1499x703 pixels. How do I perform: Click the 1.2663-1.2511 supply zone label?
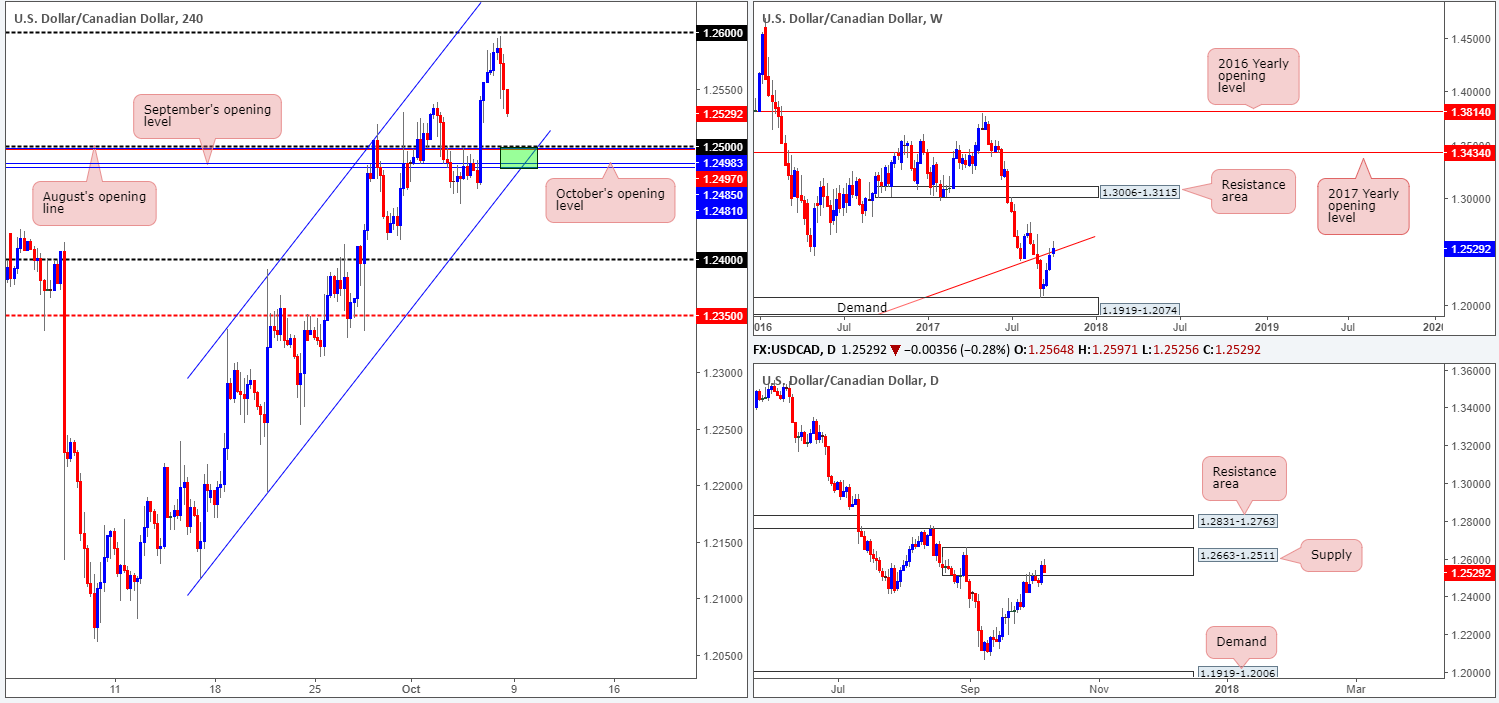tap(1236, 555)
